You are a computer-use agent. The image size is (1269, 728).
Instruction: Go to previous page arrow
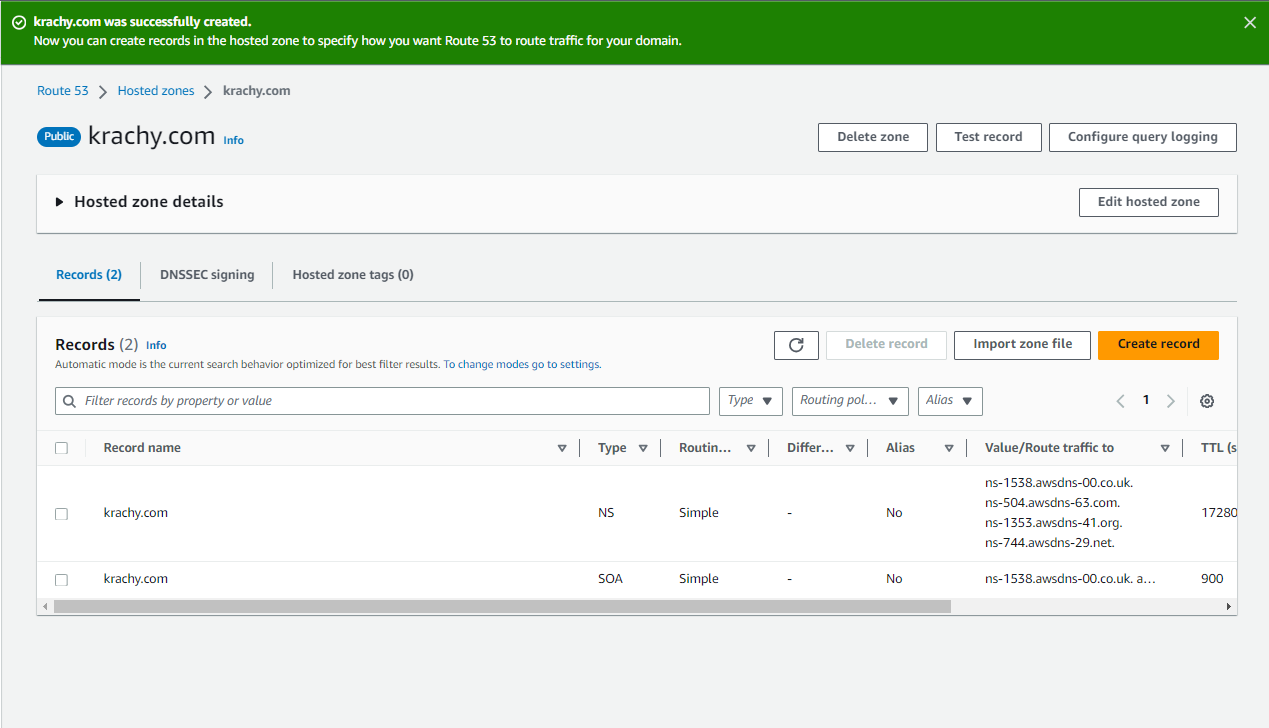pyautogui.click(x=1120, y=401)
